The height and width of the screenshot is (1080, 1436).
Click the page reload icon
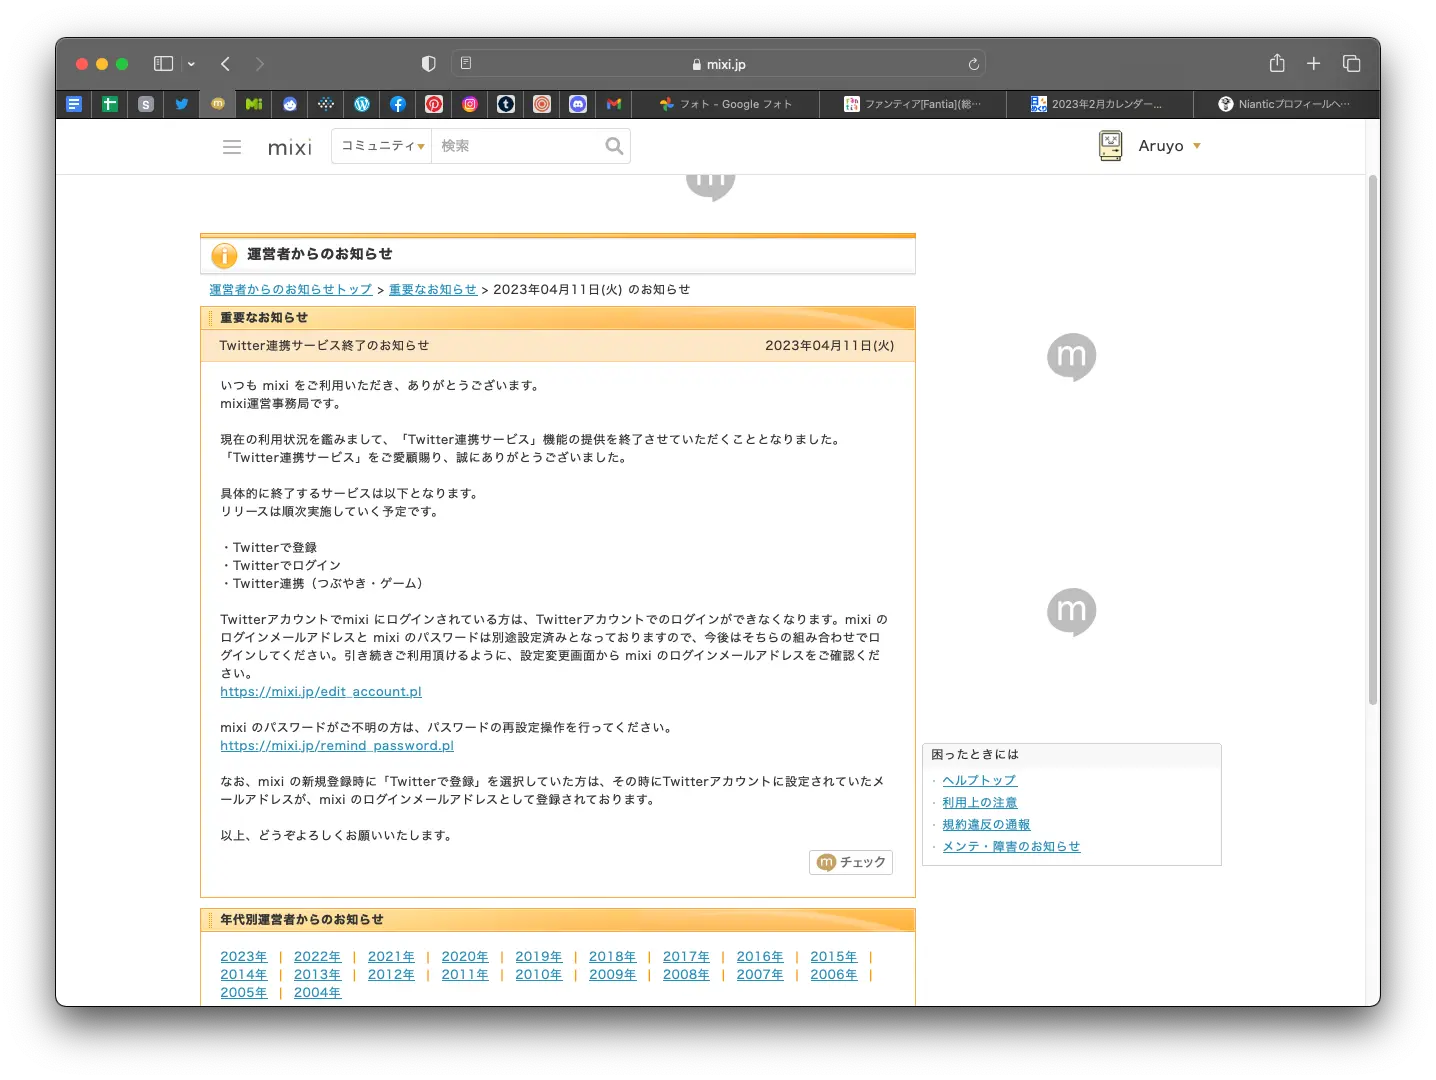coord(973,64)
